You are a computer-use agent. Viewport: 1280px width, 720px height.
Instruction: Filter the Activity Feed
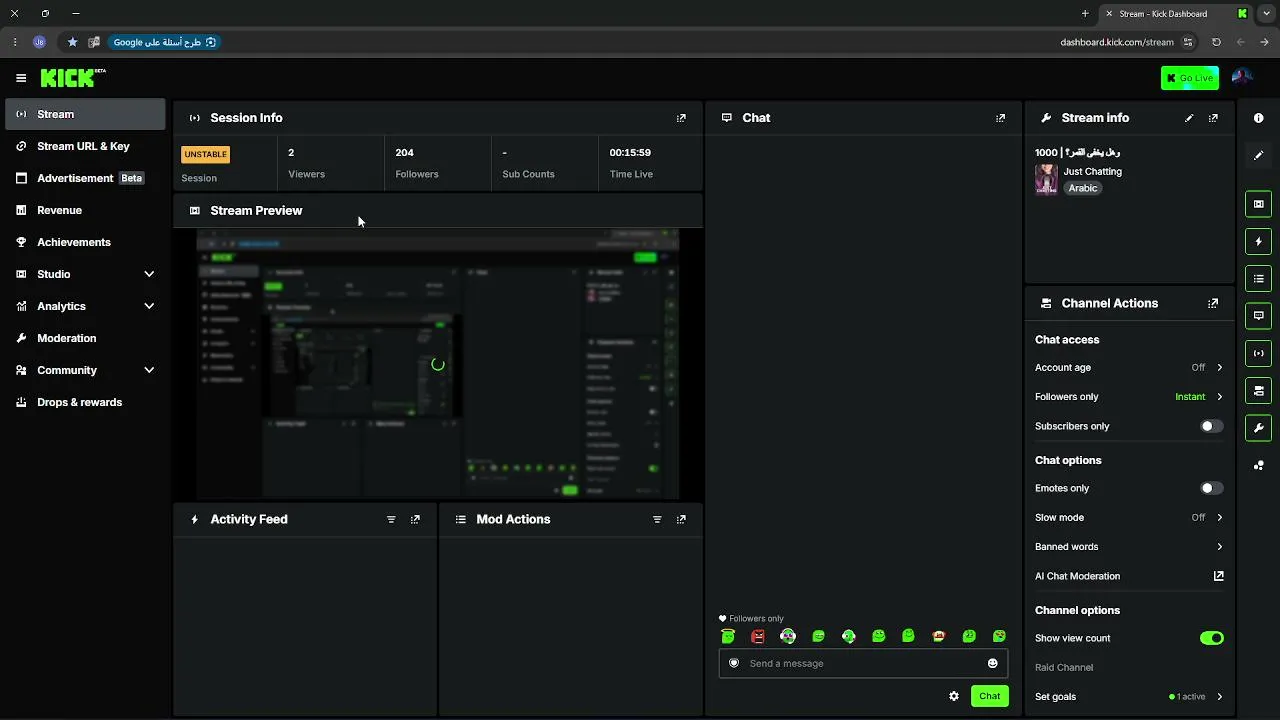click(391, 519)
